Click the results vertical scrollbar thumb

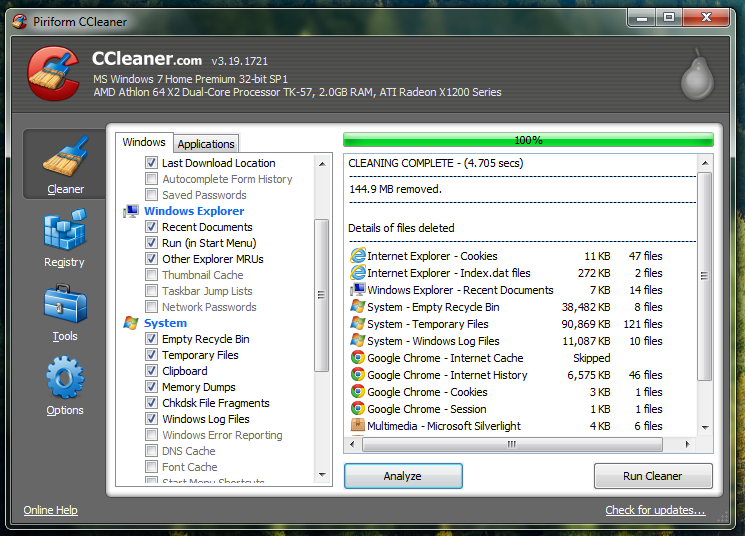point(704,276)
